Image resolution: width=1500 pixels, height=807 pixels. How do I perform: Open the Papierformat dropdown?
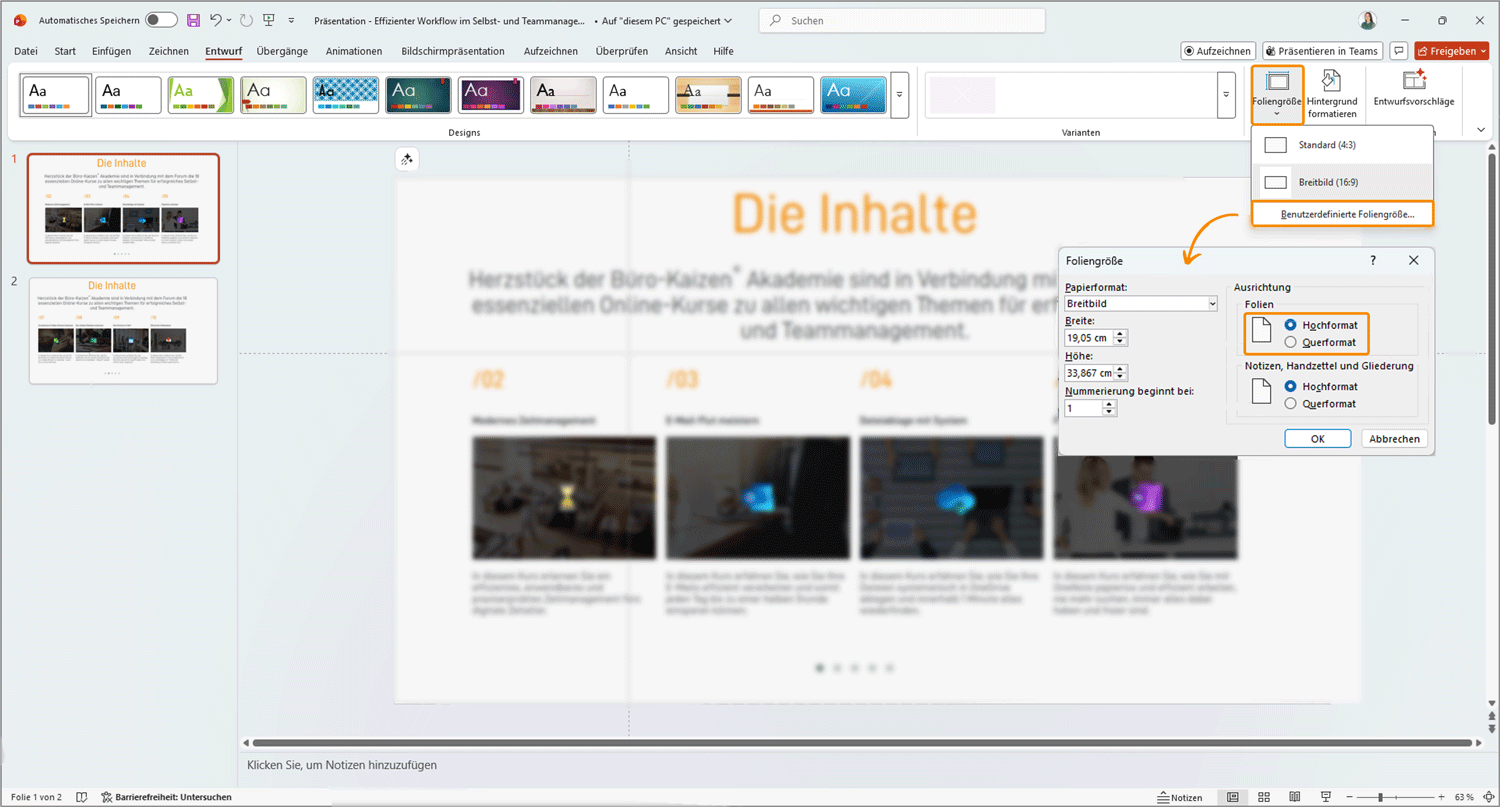tap(1213, 303)
